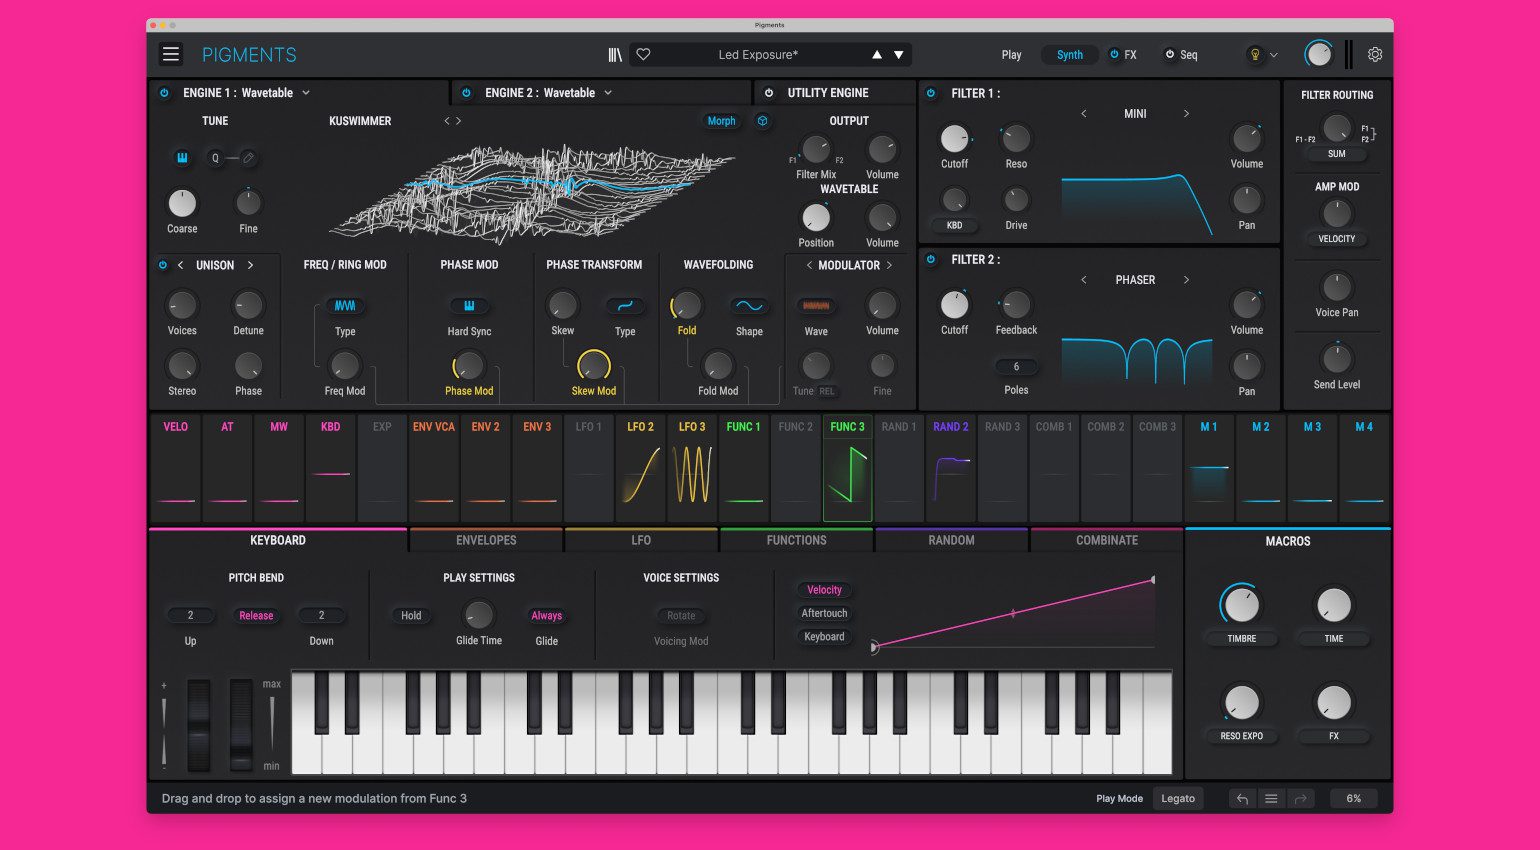
Task: Toggle Filter 2 power button
Action: click(x=931, y=259)
